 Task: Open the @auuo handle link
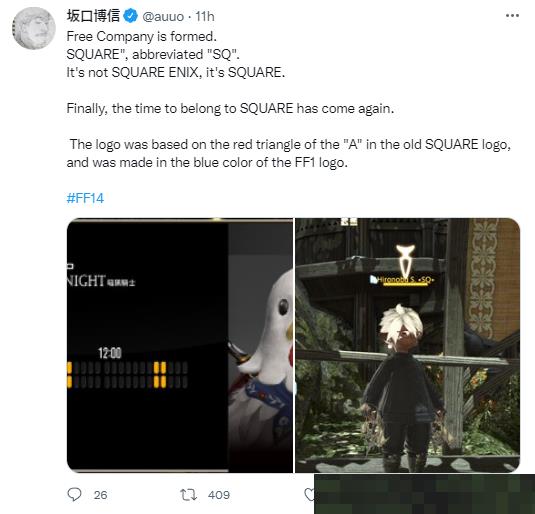(x=163, y=16)
